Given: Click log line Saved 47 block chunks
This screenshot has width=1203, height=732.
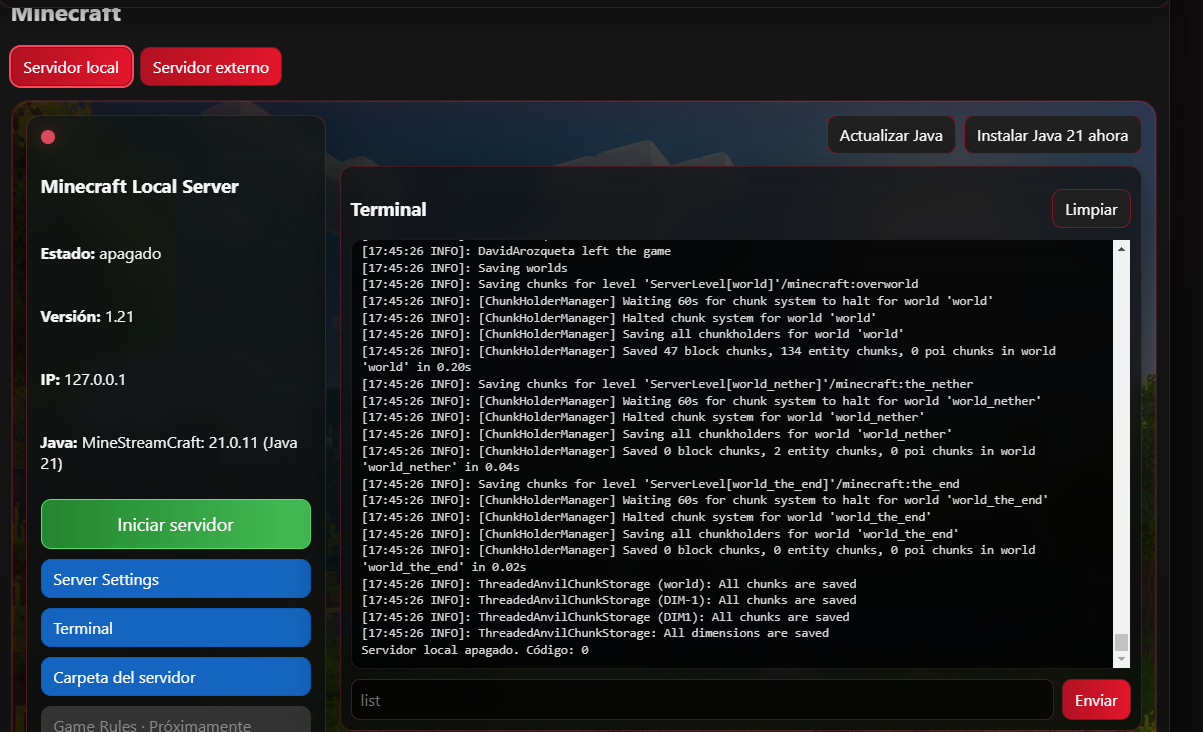Looking at the screenshot, I should (x=708, y=359).
